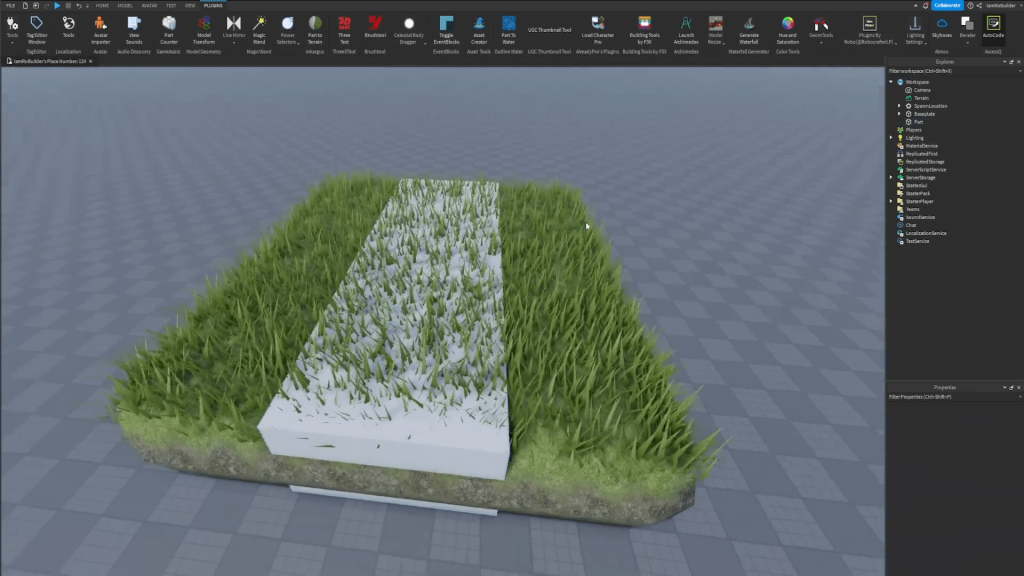Open the GeomTools dropdown
Image resolution: width=1024 pixels, height=576 pixels.
tap(821, 30)
